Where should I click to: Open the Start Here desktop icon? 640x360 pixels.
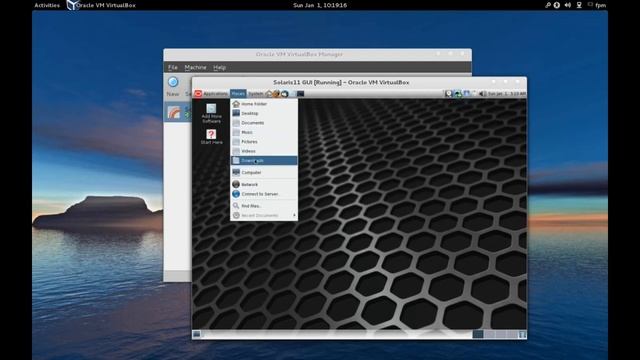click(x=211, y=137)
